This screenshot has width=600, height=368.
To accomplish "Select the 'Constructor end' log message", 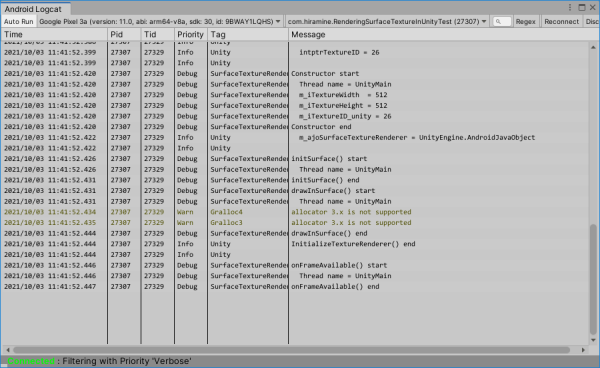I will click(321, 127).
